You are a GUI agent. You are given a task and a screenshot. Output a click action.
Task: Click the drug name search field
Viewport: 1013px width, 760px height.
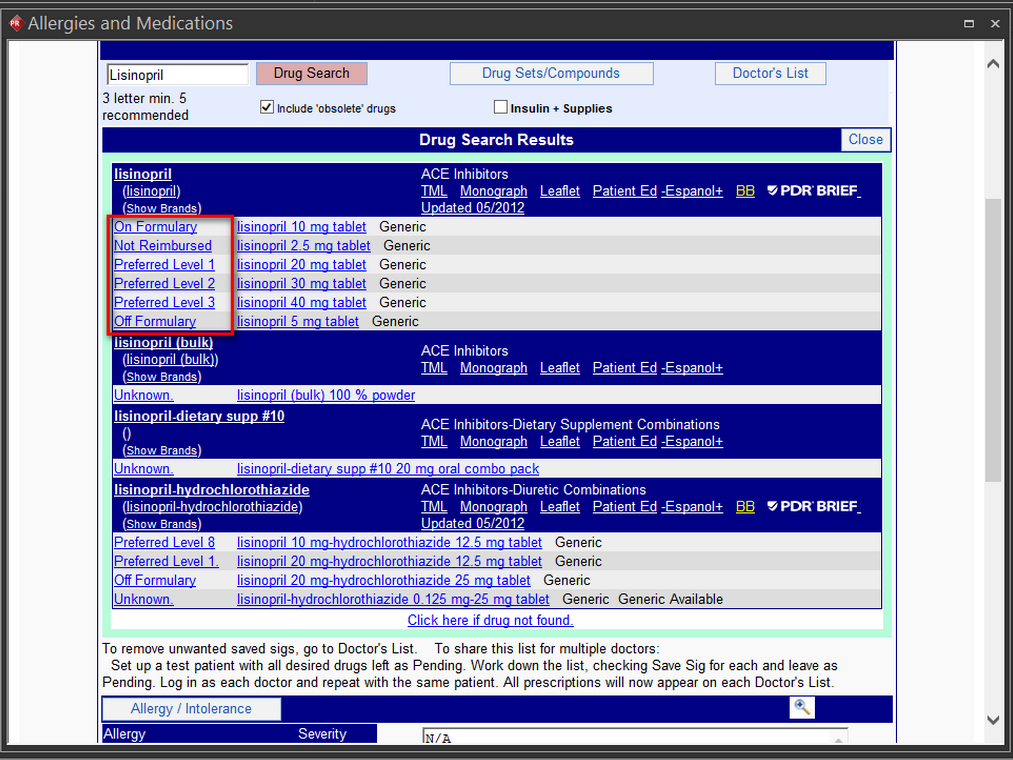click(177, 74)
